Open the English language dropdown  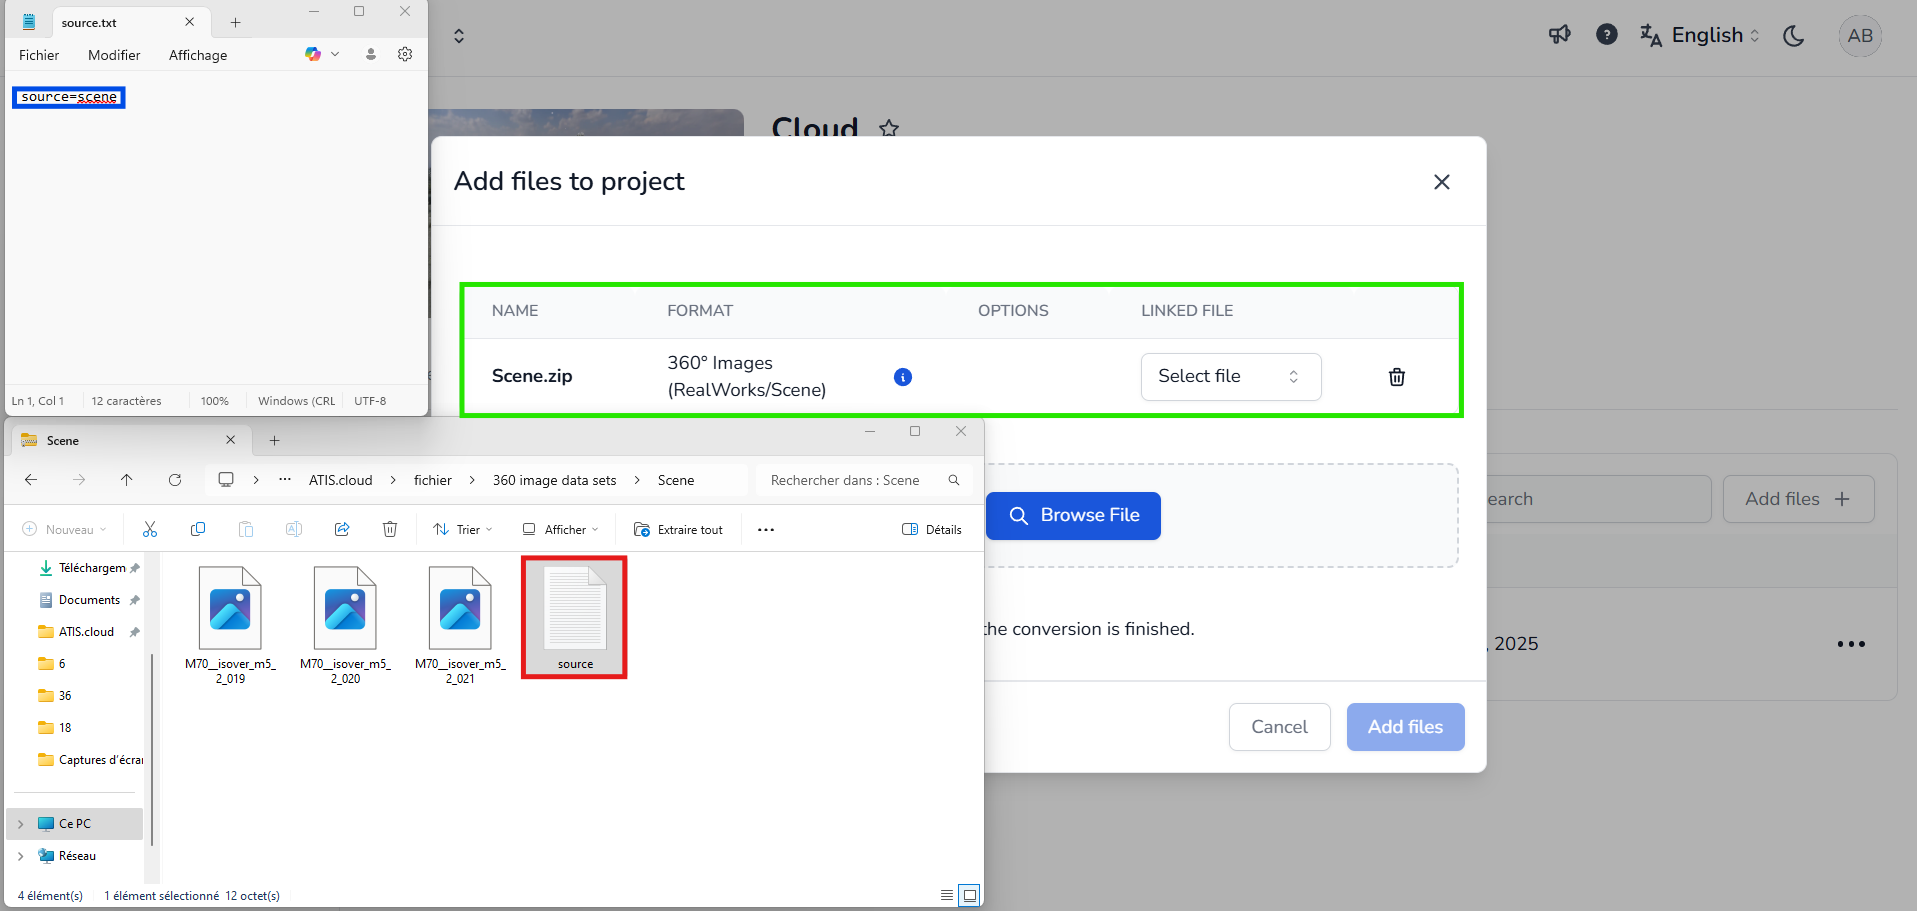click(x=1700, y=36)
